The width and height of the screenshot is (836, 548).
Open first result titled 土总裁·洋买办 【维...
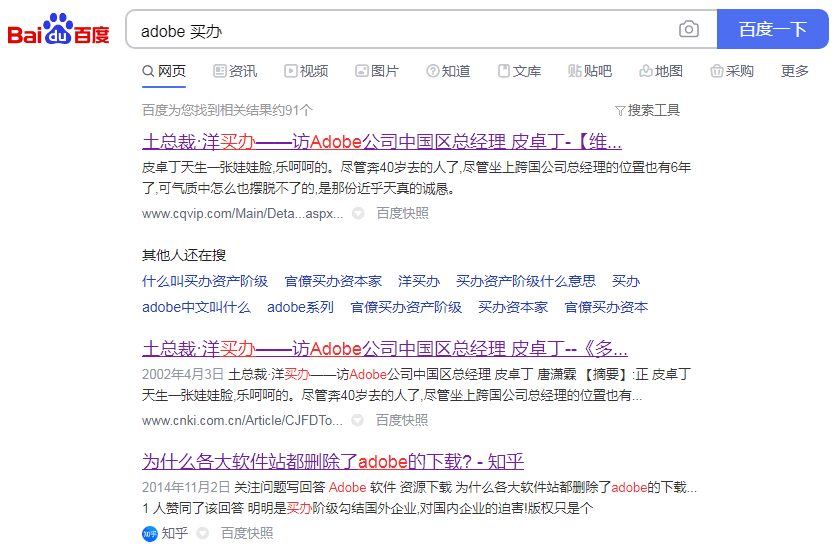click(382, 142)
